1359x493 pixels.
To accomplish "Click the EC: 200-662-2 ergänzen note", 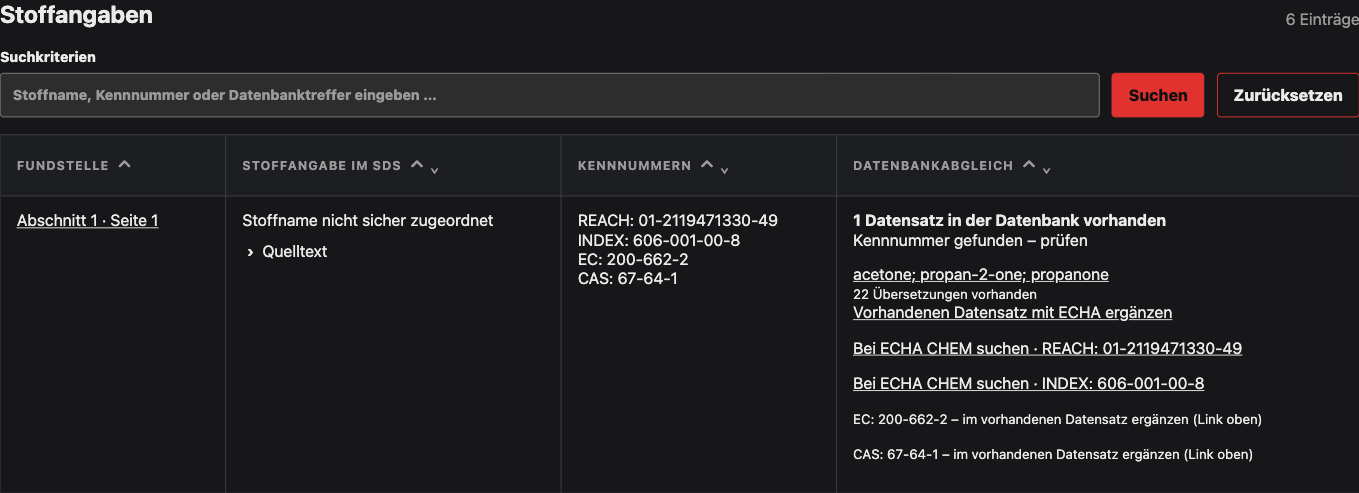I will pos(1057,420).
